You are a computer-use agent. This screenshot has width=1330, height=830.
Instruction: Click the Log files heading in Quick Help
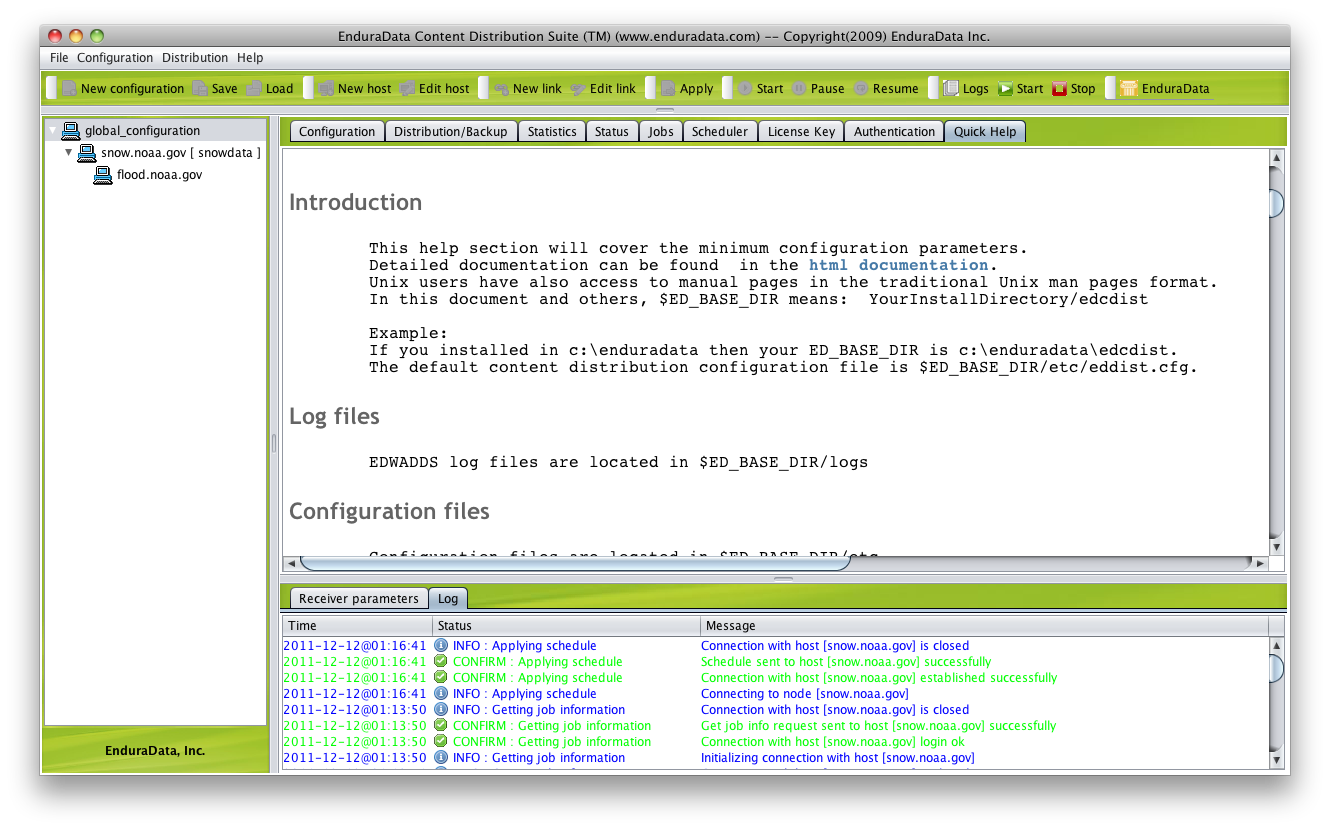[334, 416]
